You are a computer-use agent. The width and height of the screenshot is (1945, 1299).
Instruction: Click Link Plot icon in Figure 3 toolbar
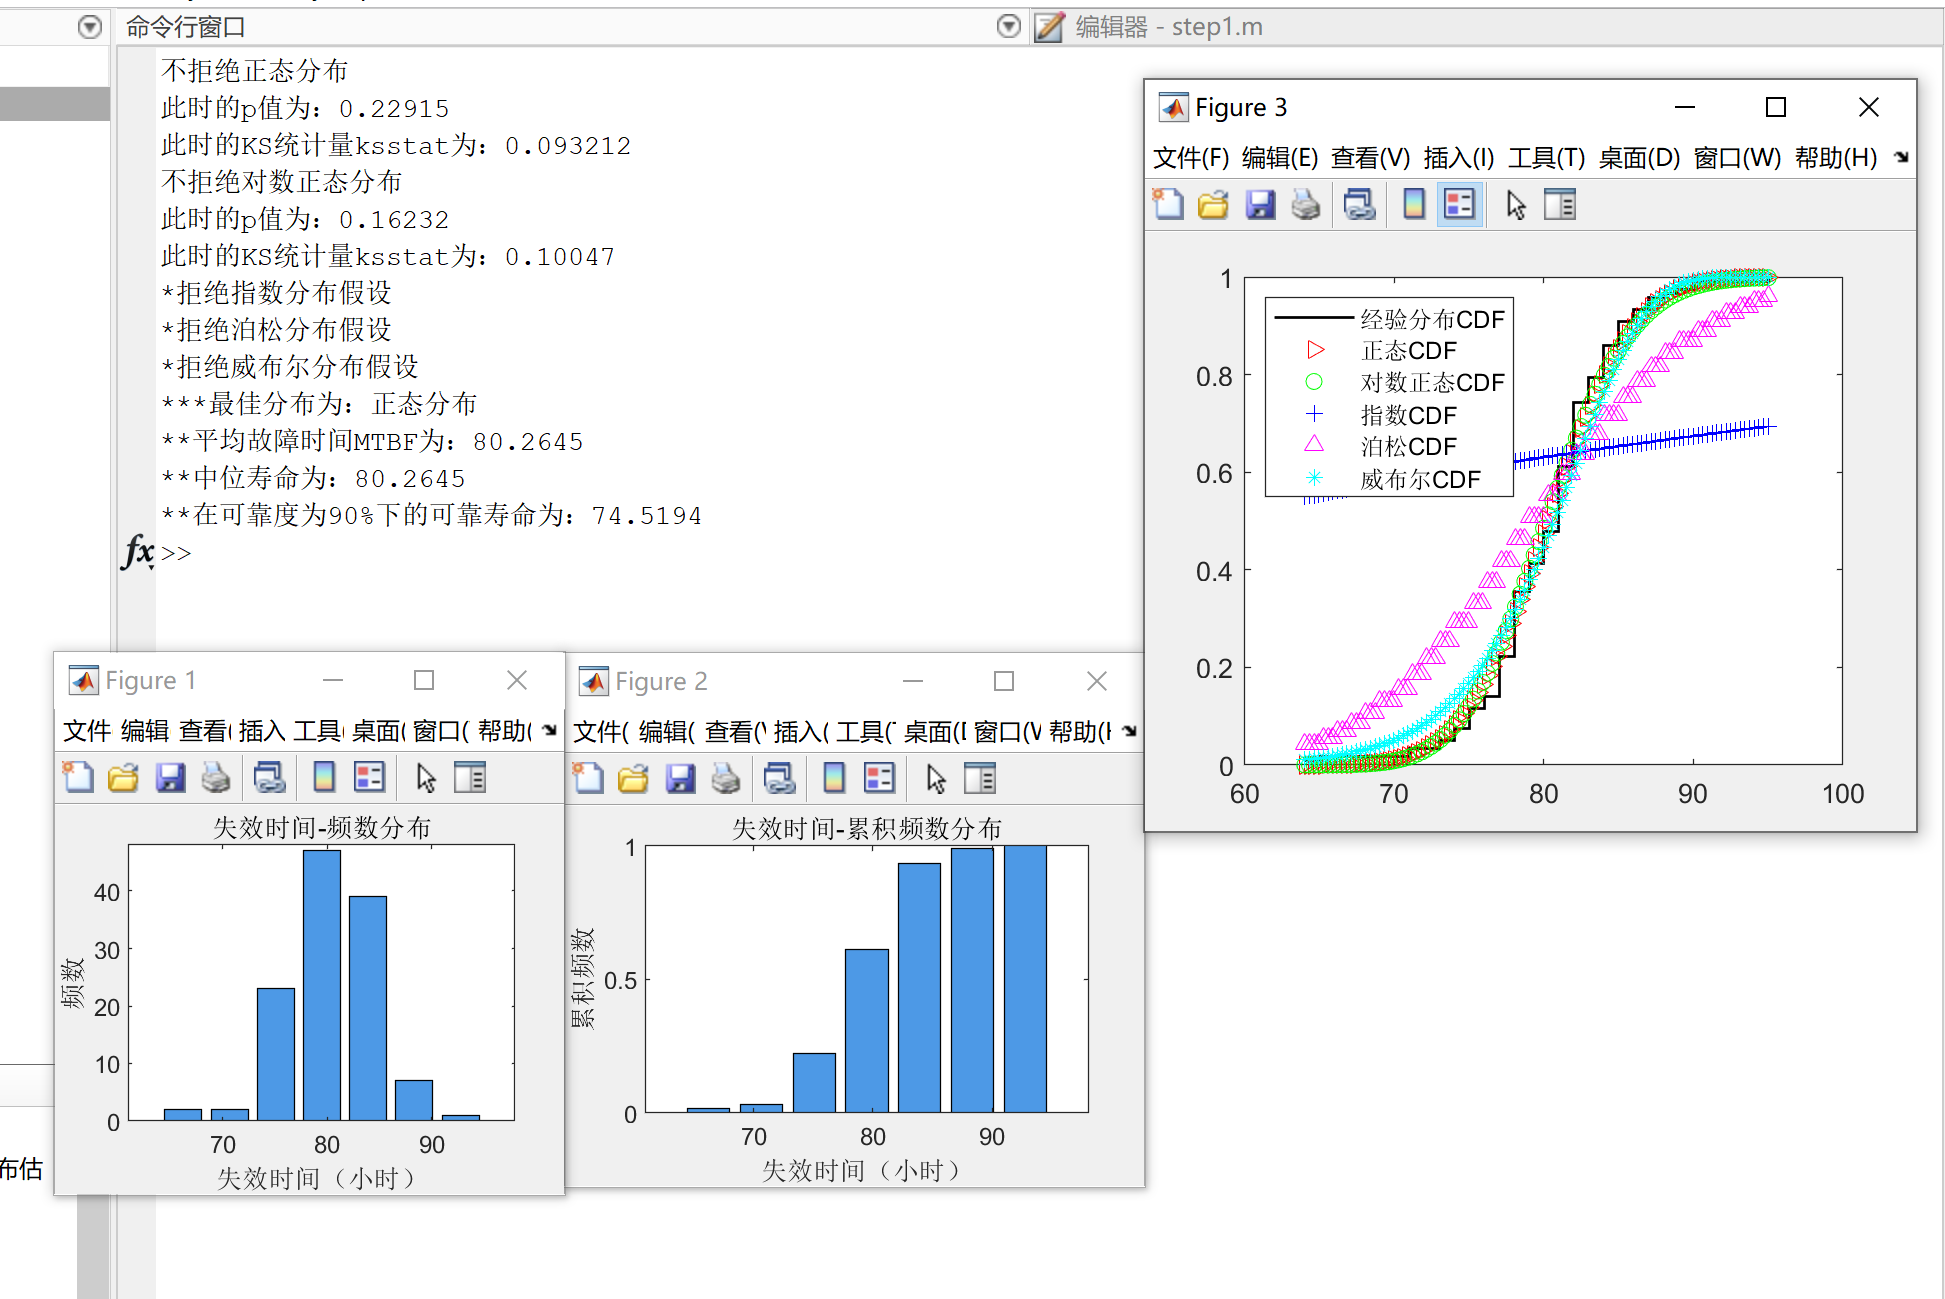tap(1359, 205)
